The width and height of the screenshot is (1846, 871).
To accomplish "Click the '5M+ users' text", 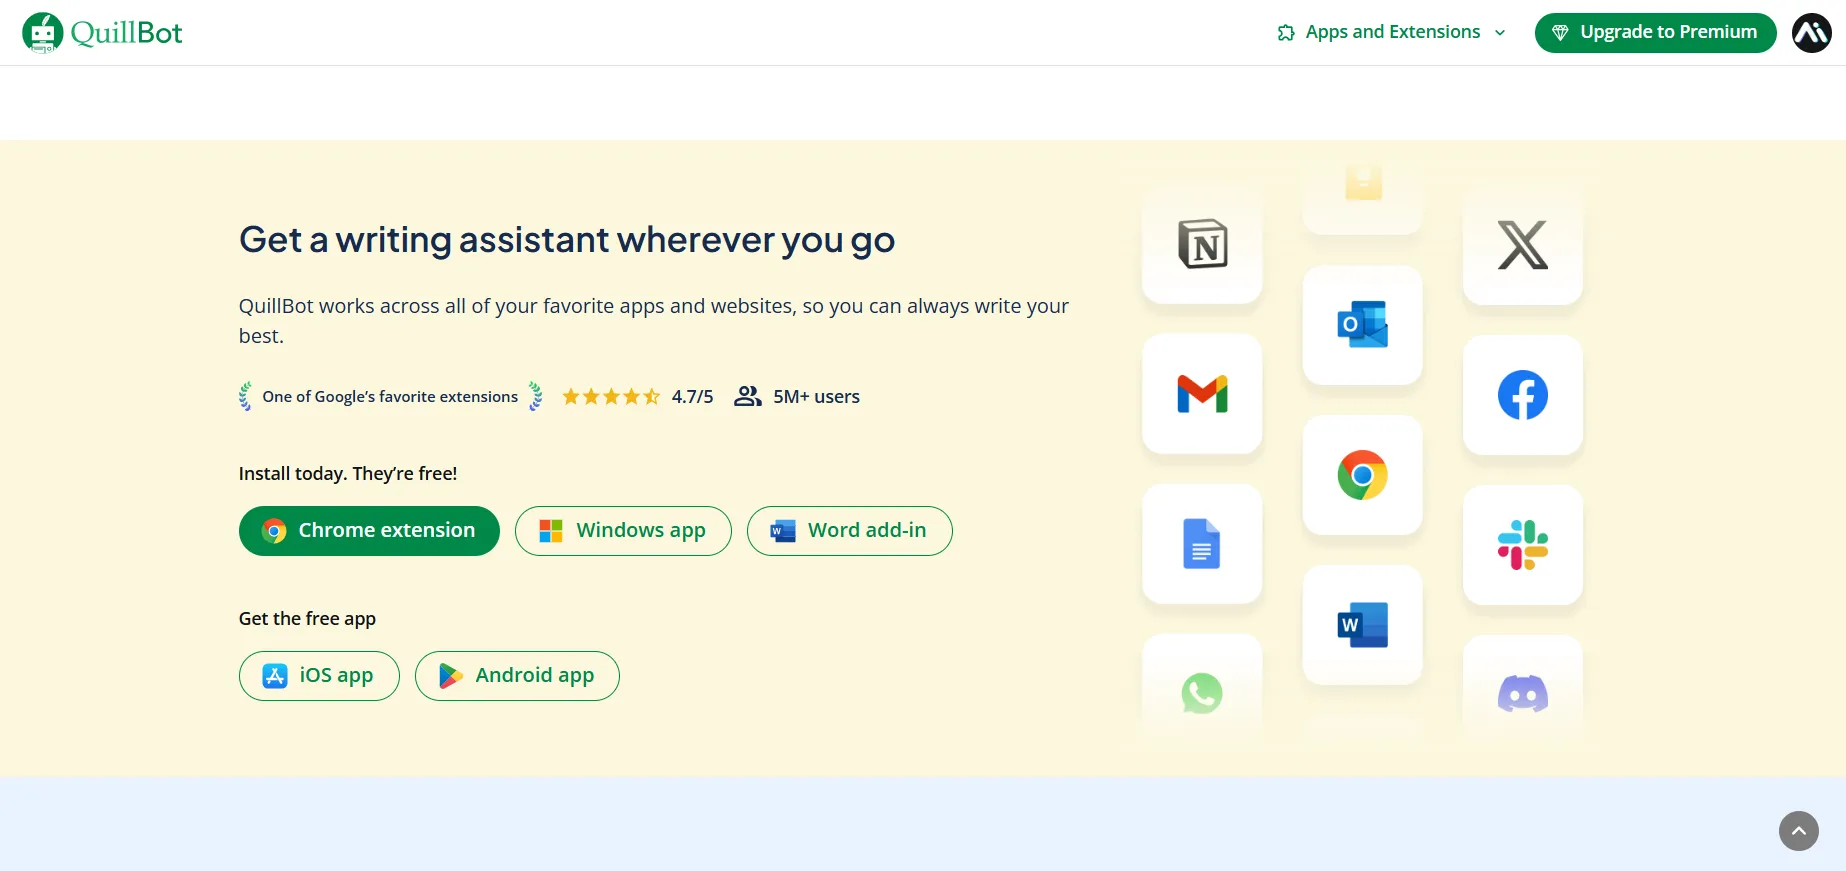I will pyautogui.click(x=816, y=397).
